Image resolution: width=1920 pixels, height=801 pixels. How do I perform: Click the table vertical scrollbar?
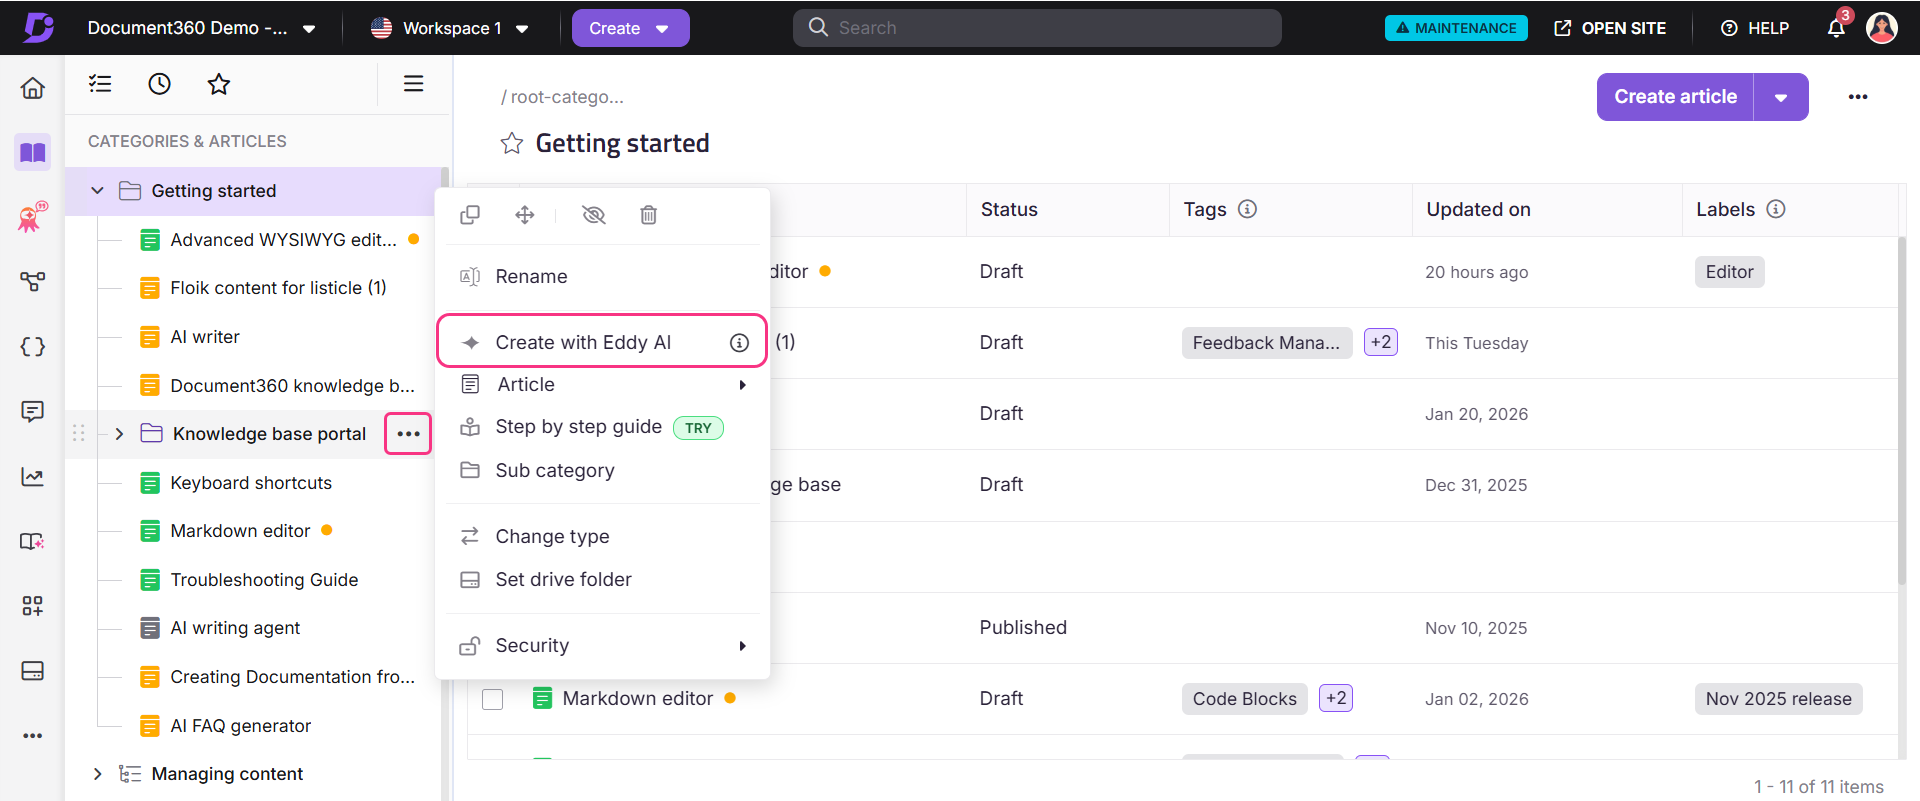tap(1902, 410)
